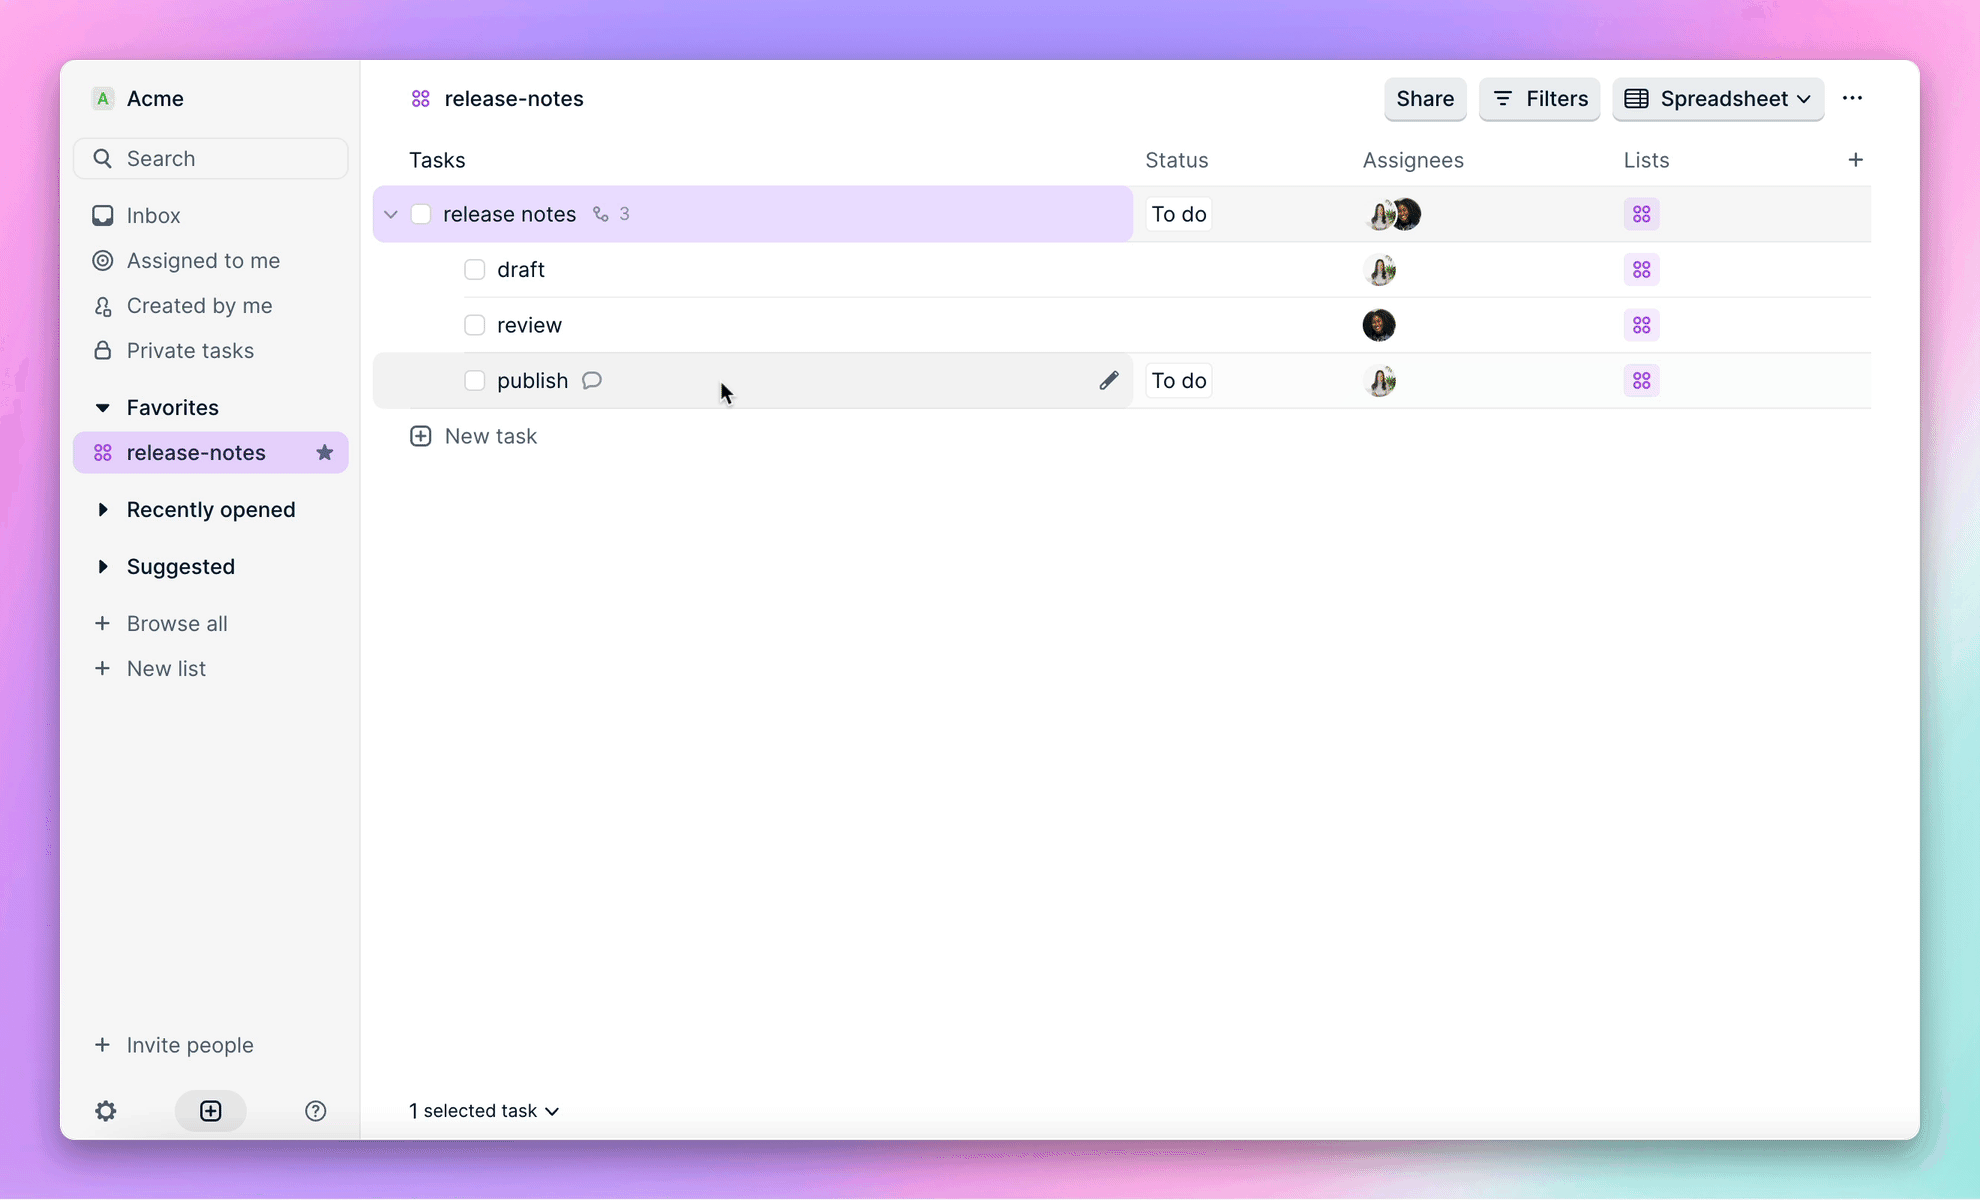Image resolution: width=1980 pixels, height=1200 pixels.
Task: Click the draft task name
Action: [521, 270]
